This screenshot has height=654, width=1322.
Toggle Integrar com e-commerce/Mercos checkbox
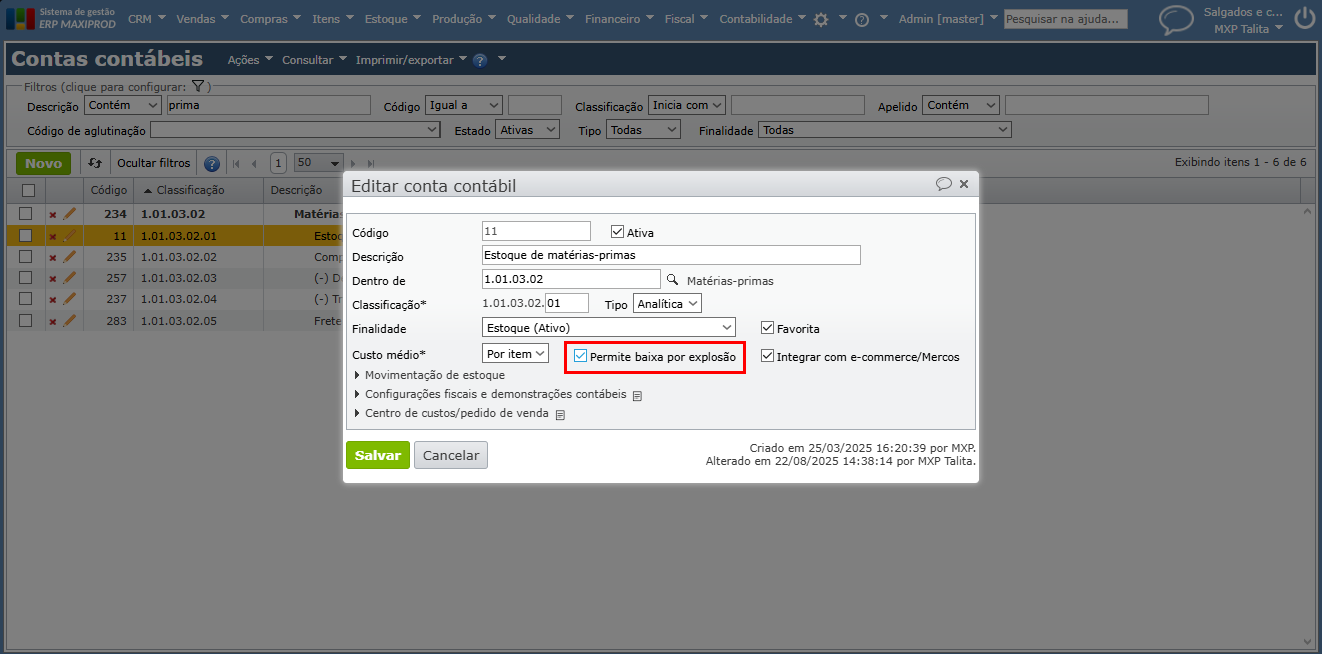(767, 356)
